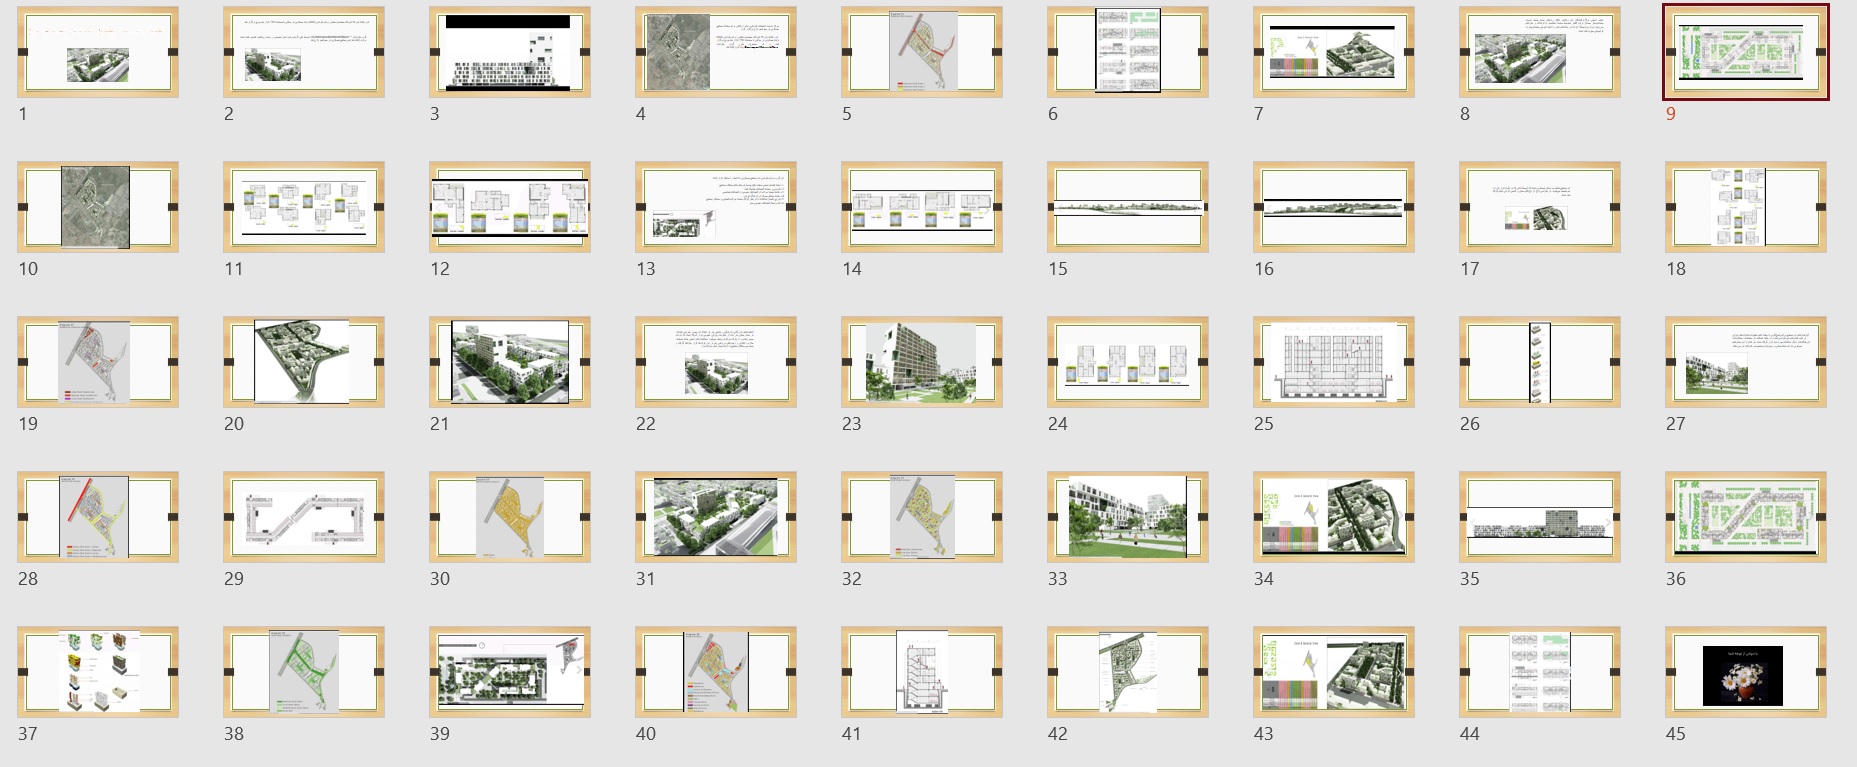Click slide 12 floor plans thumbnail
1857x767 pixels.
pos(510,207)
